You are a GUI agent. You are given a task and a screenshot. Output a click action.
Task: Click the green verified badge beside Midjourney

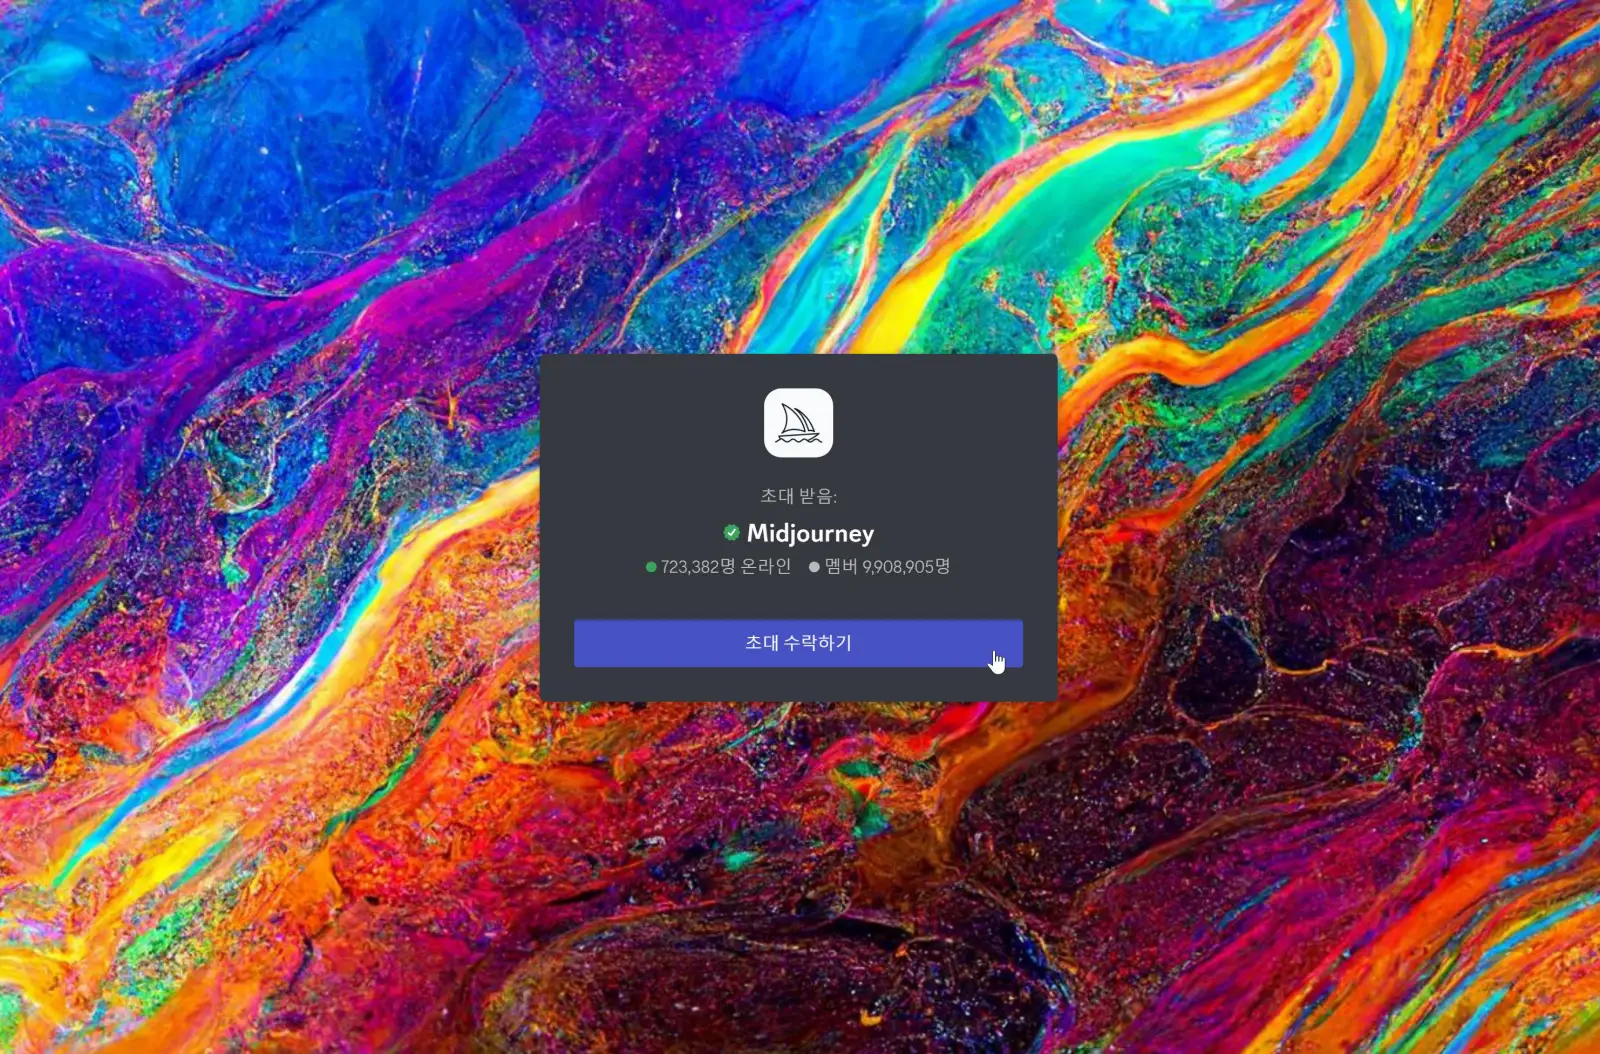point(731,533)
